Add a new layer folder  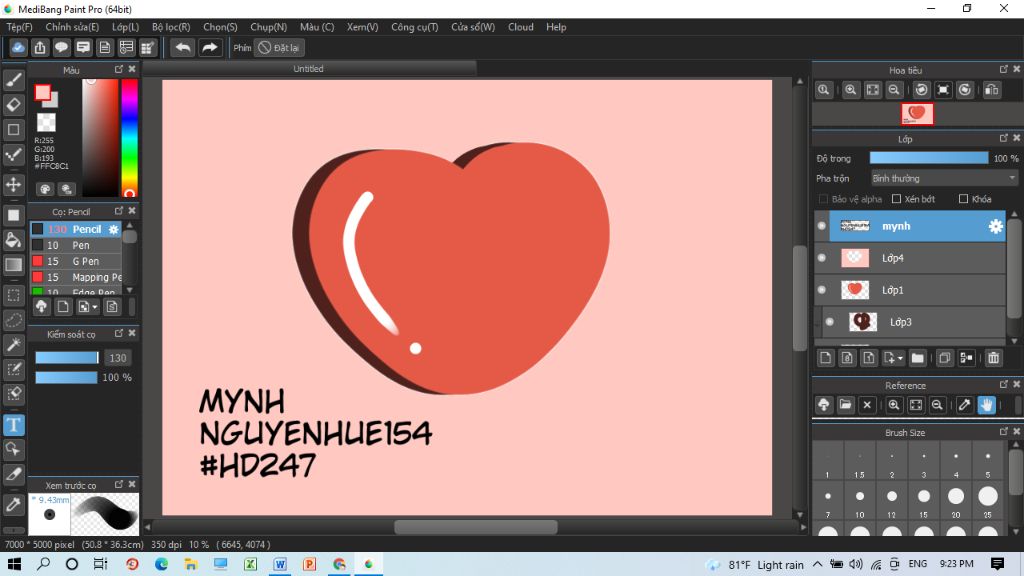[918, 358]
